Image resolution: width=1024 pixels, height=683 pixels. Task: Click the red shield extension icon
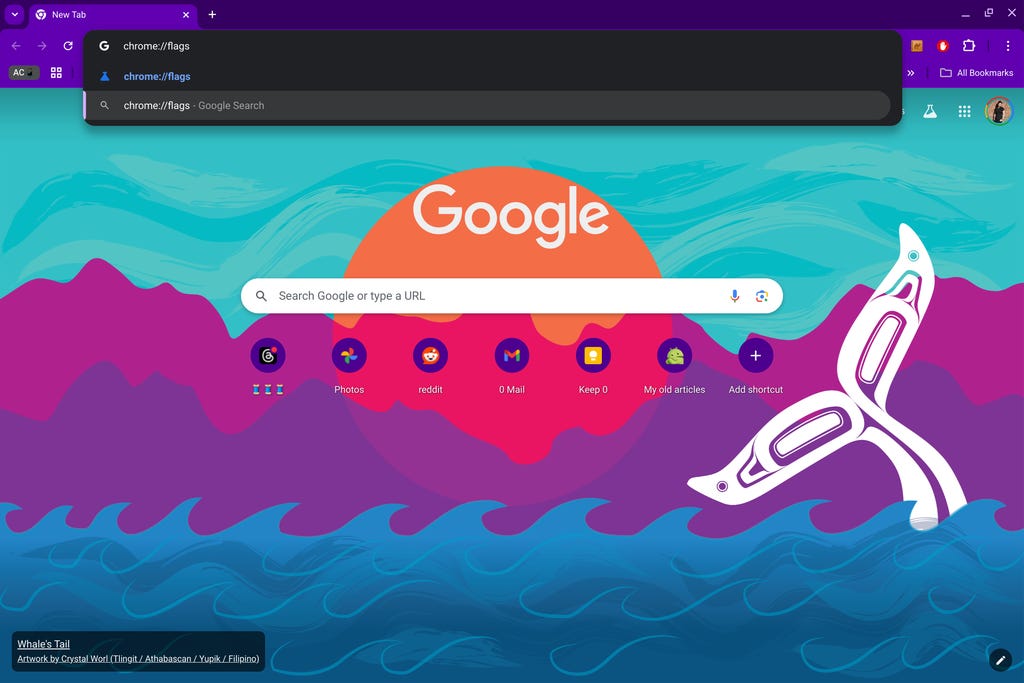tap(942, 46)
